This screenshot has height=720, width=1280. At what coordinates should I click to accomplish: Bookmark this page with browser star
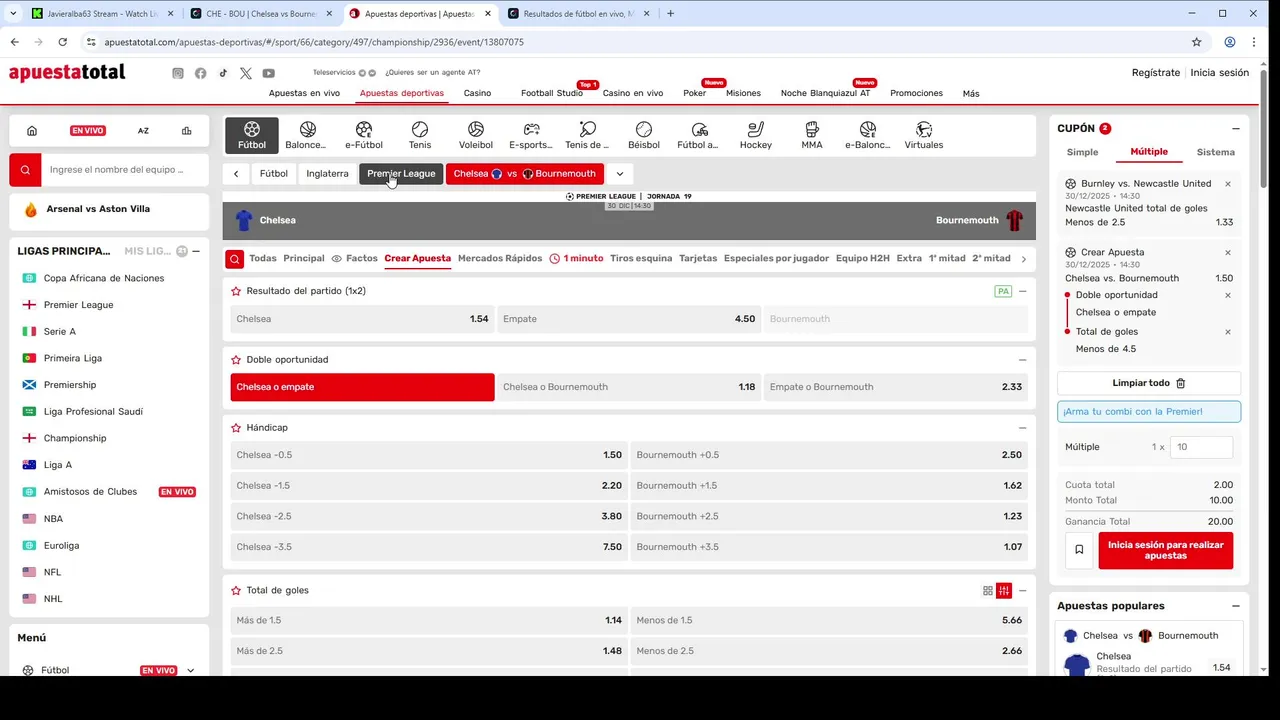1196,42
